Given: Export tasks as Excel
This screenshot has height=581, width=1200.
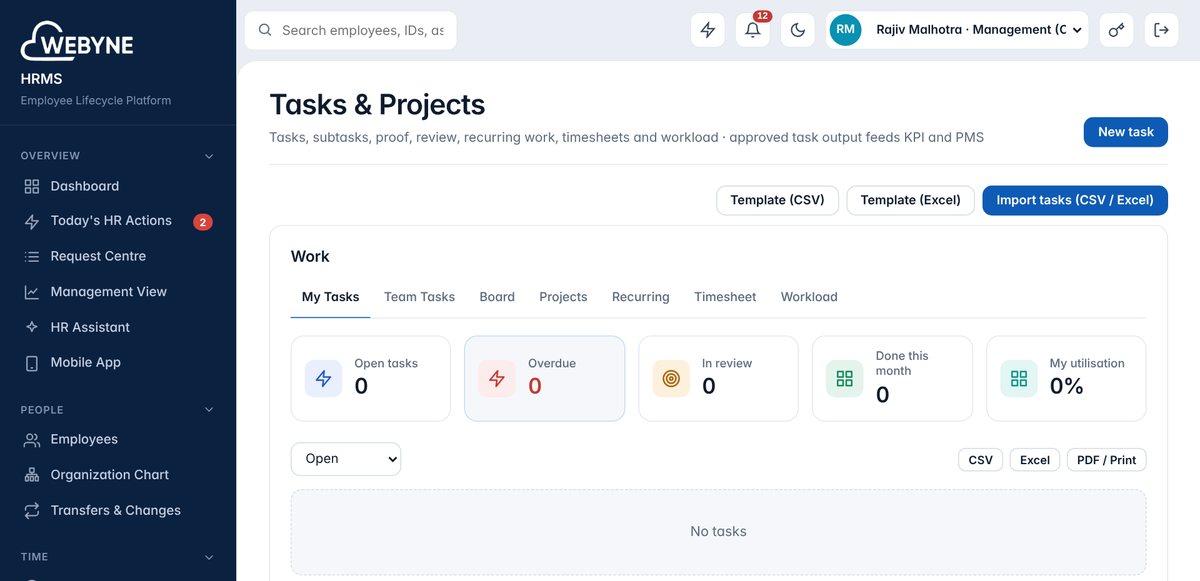Looking at the screenshot, I should pos(1035,460).
